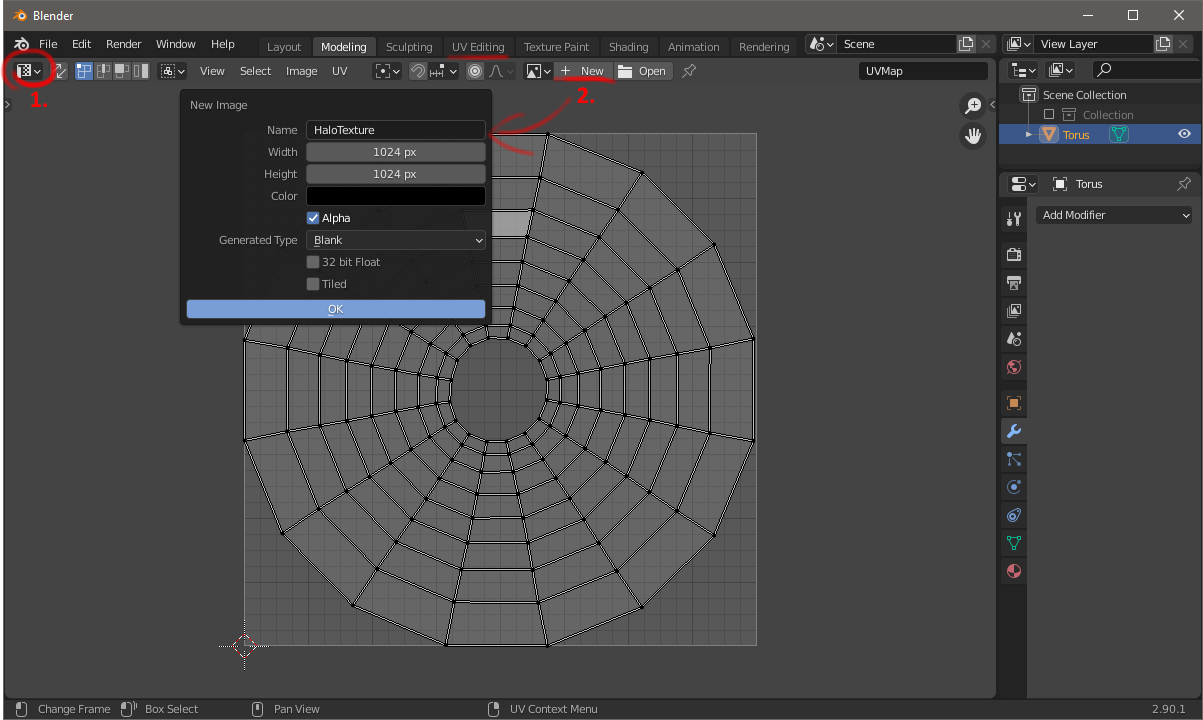The width and height of the screenshot is (1203, 720).
Task: Click the zoom magnifier gizmo
Action: [x=973, y=106]
